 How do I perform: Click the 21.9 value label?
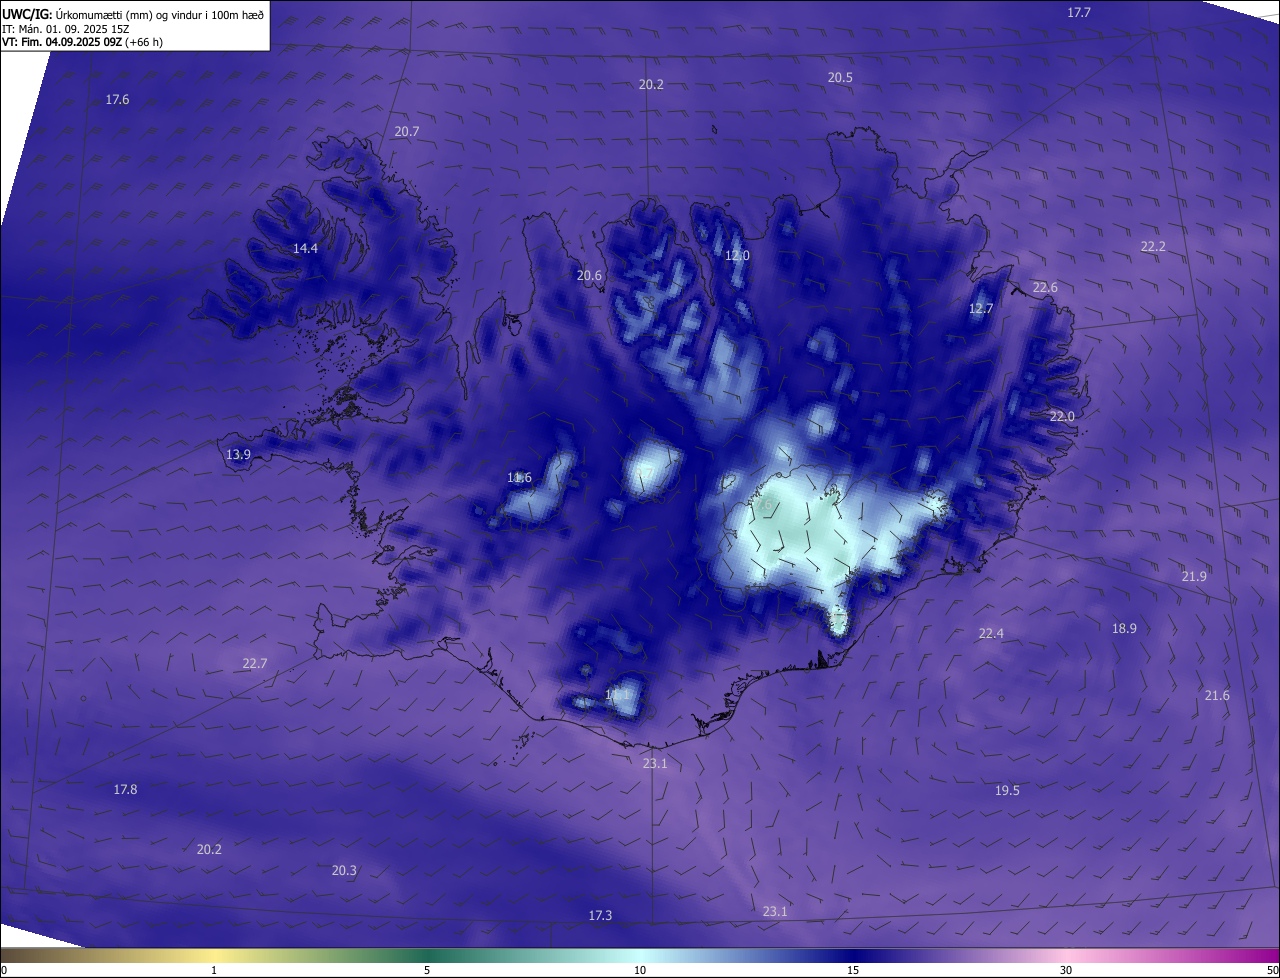pyautogui.click(x=1194, y=577)
